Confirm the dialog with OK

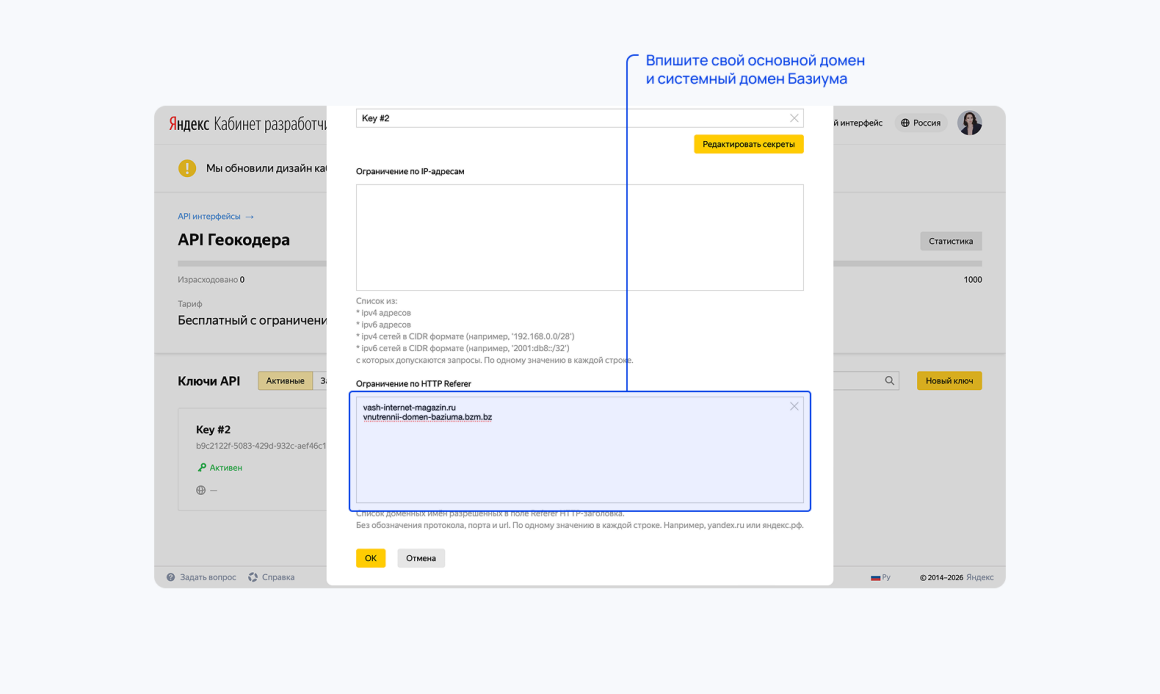pyautogui.click(x=371, y=558)
